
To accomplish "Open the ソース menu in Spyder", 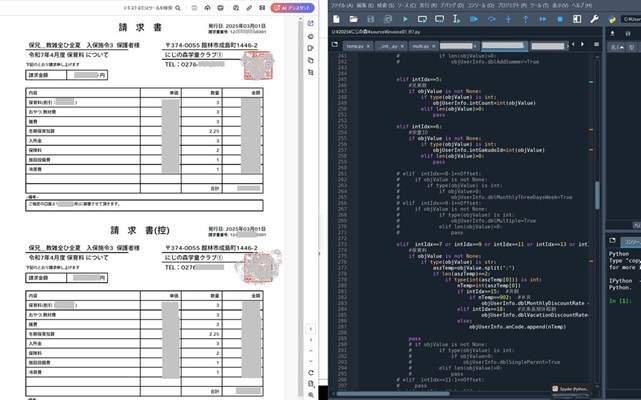I will (406, 5).
